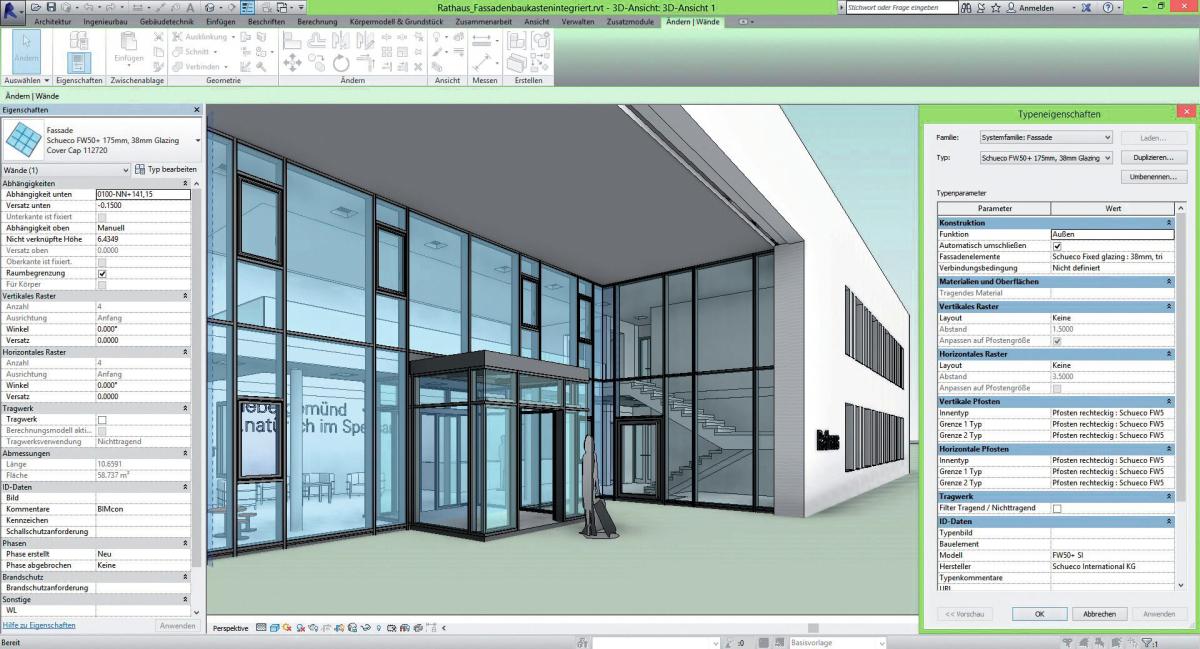Open the Basisvorlage dropdown in status bar

[x=836, y=642]
